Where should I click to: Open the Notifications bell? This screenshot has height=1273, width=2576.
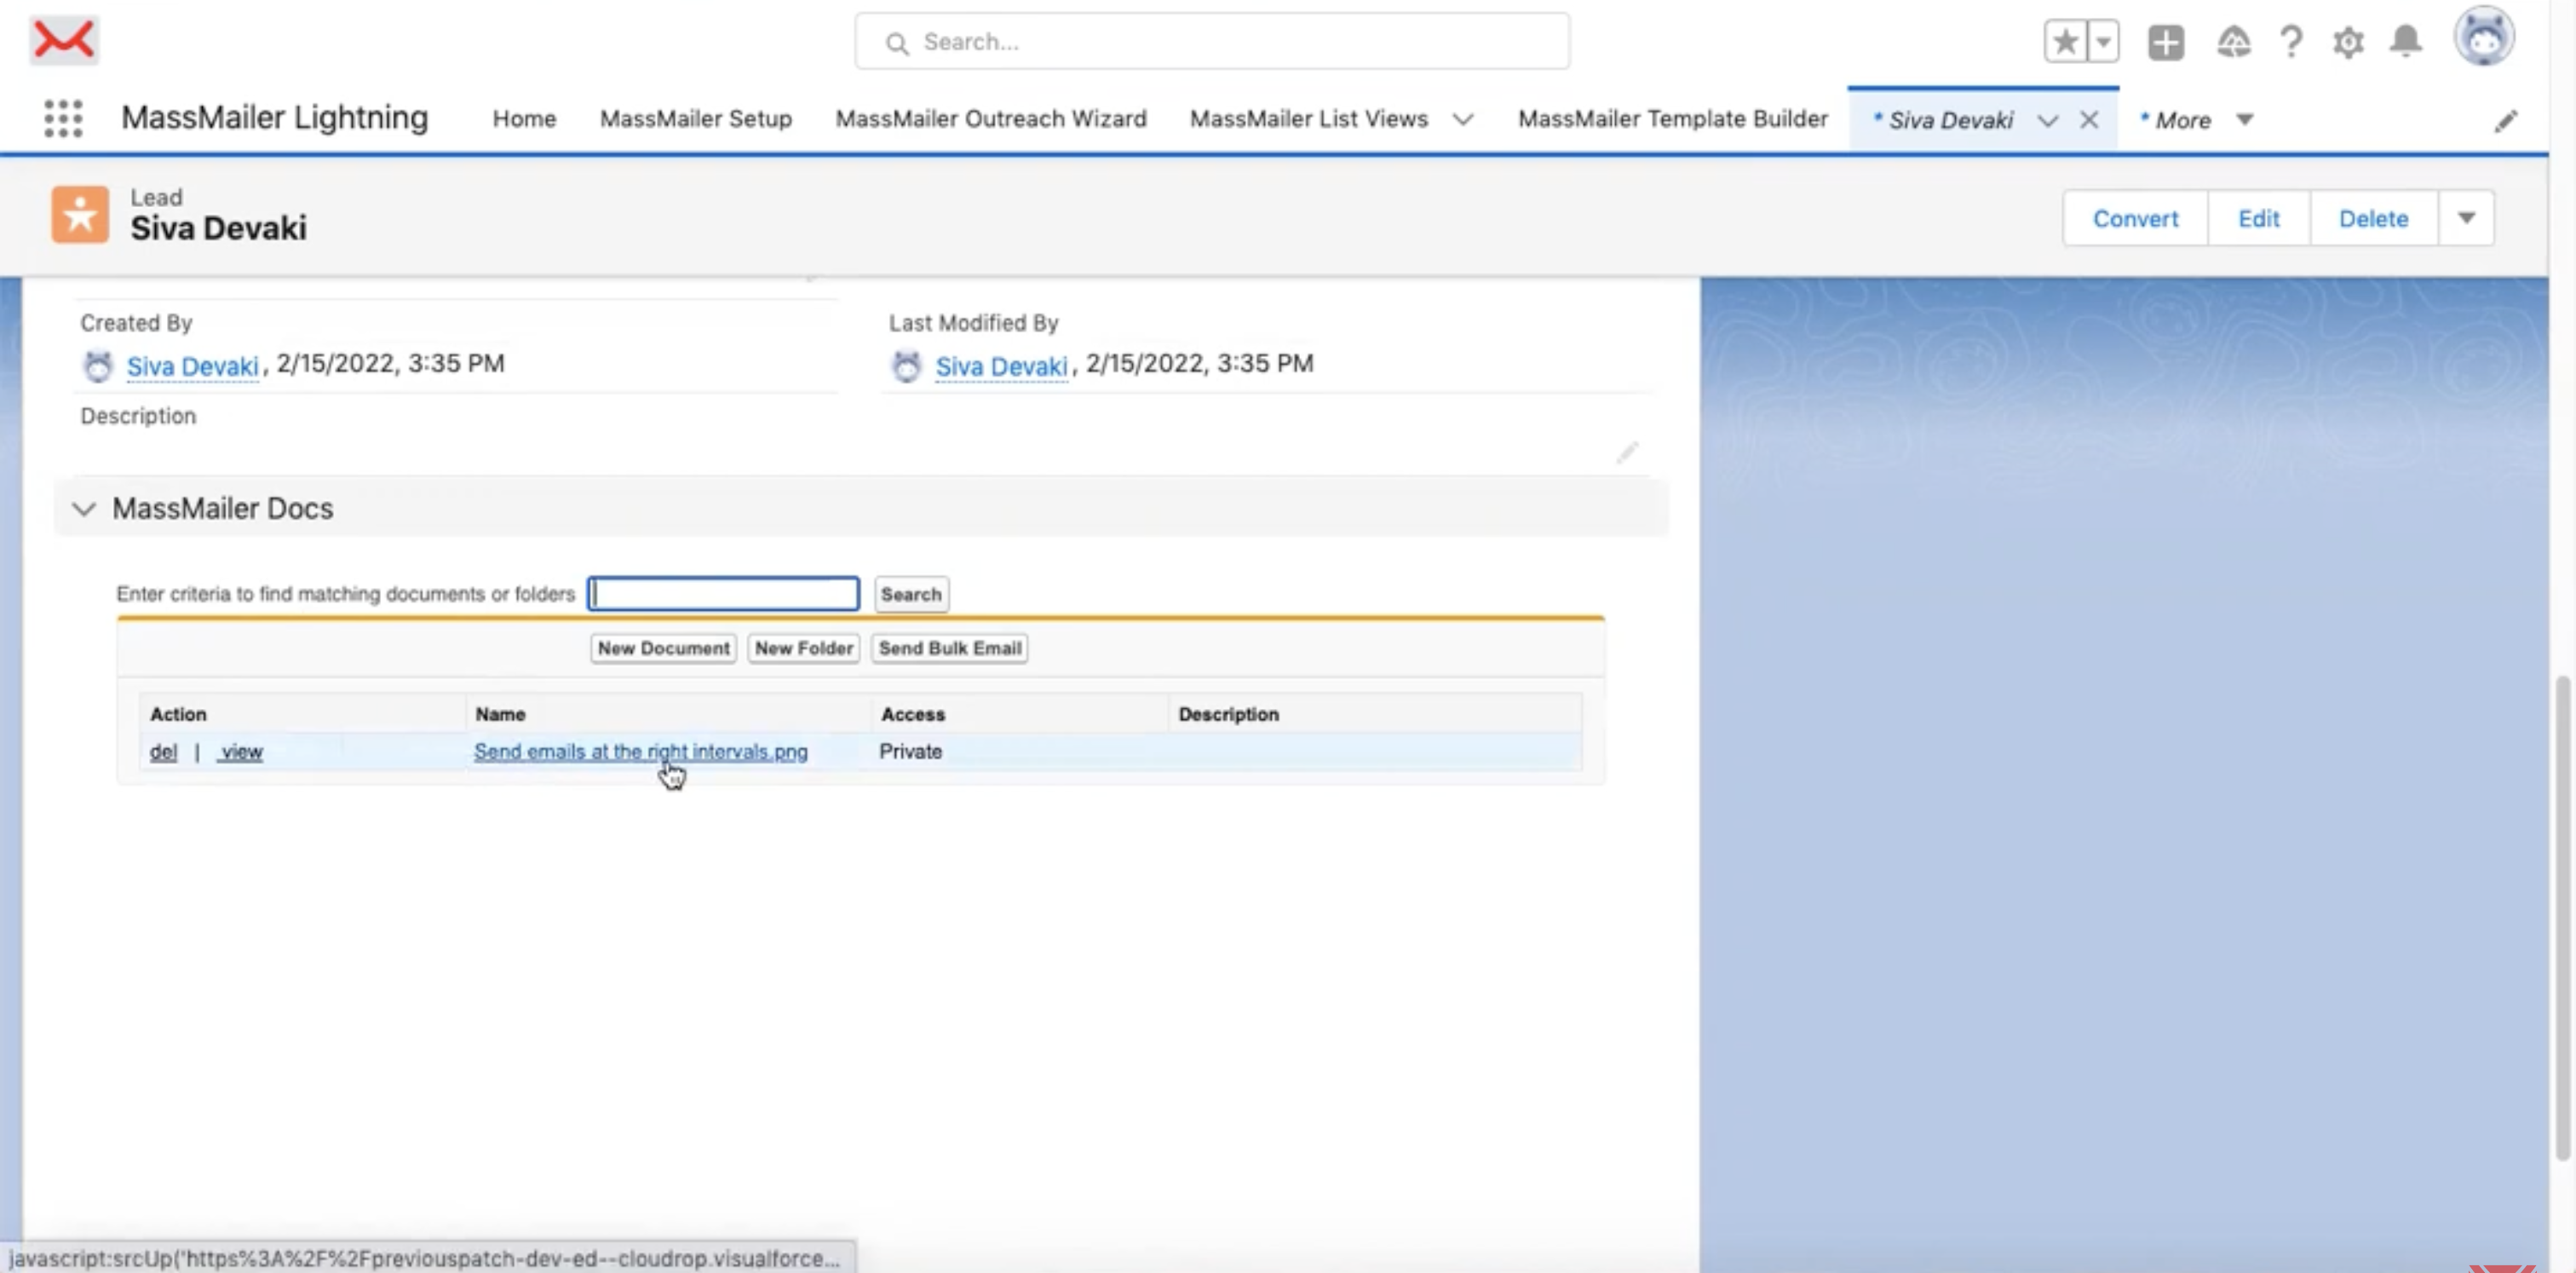click(2405, 42)
